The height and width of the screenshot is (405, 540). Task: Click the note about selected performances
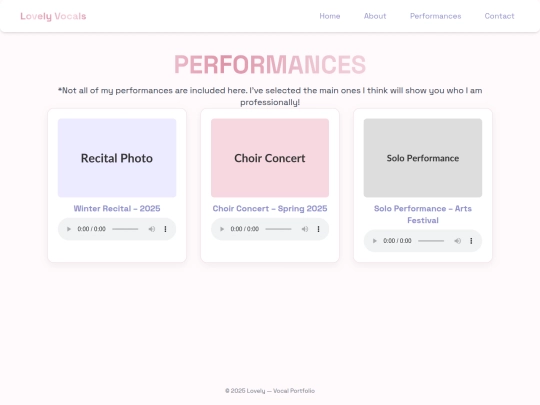coord(270,96)
